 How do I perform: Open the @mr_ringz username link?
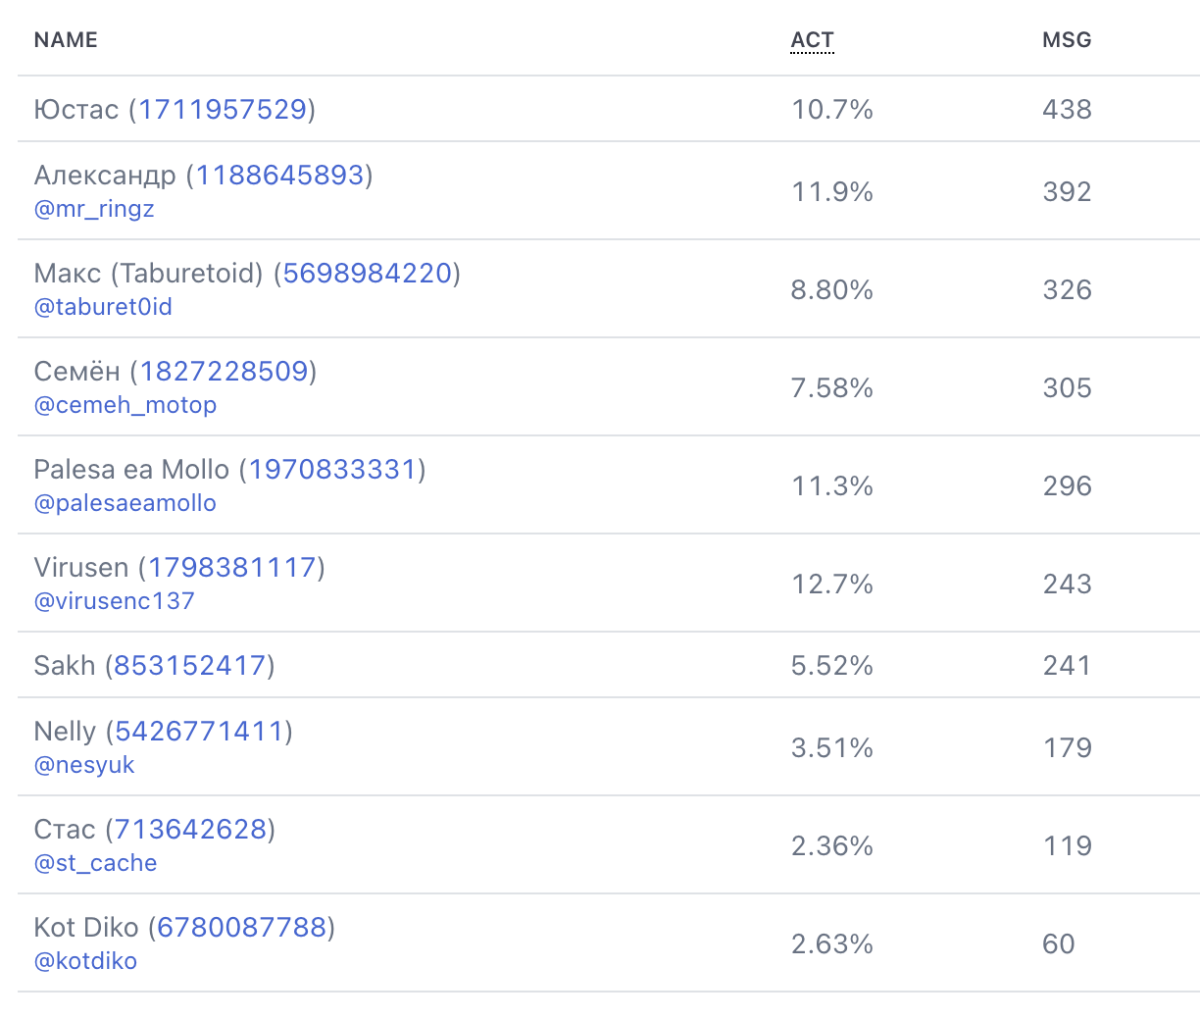94,209
